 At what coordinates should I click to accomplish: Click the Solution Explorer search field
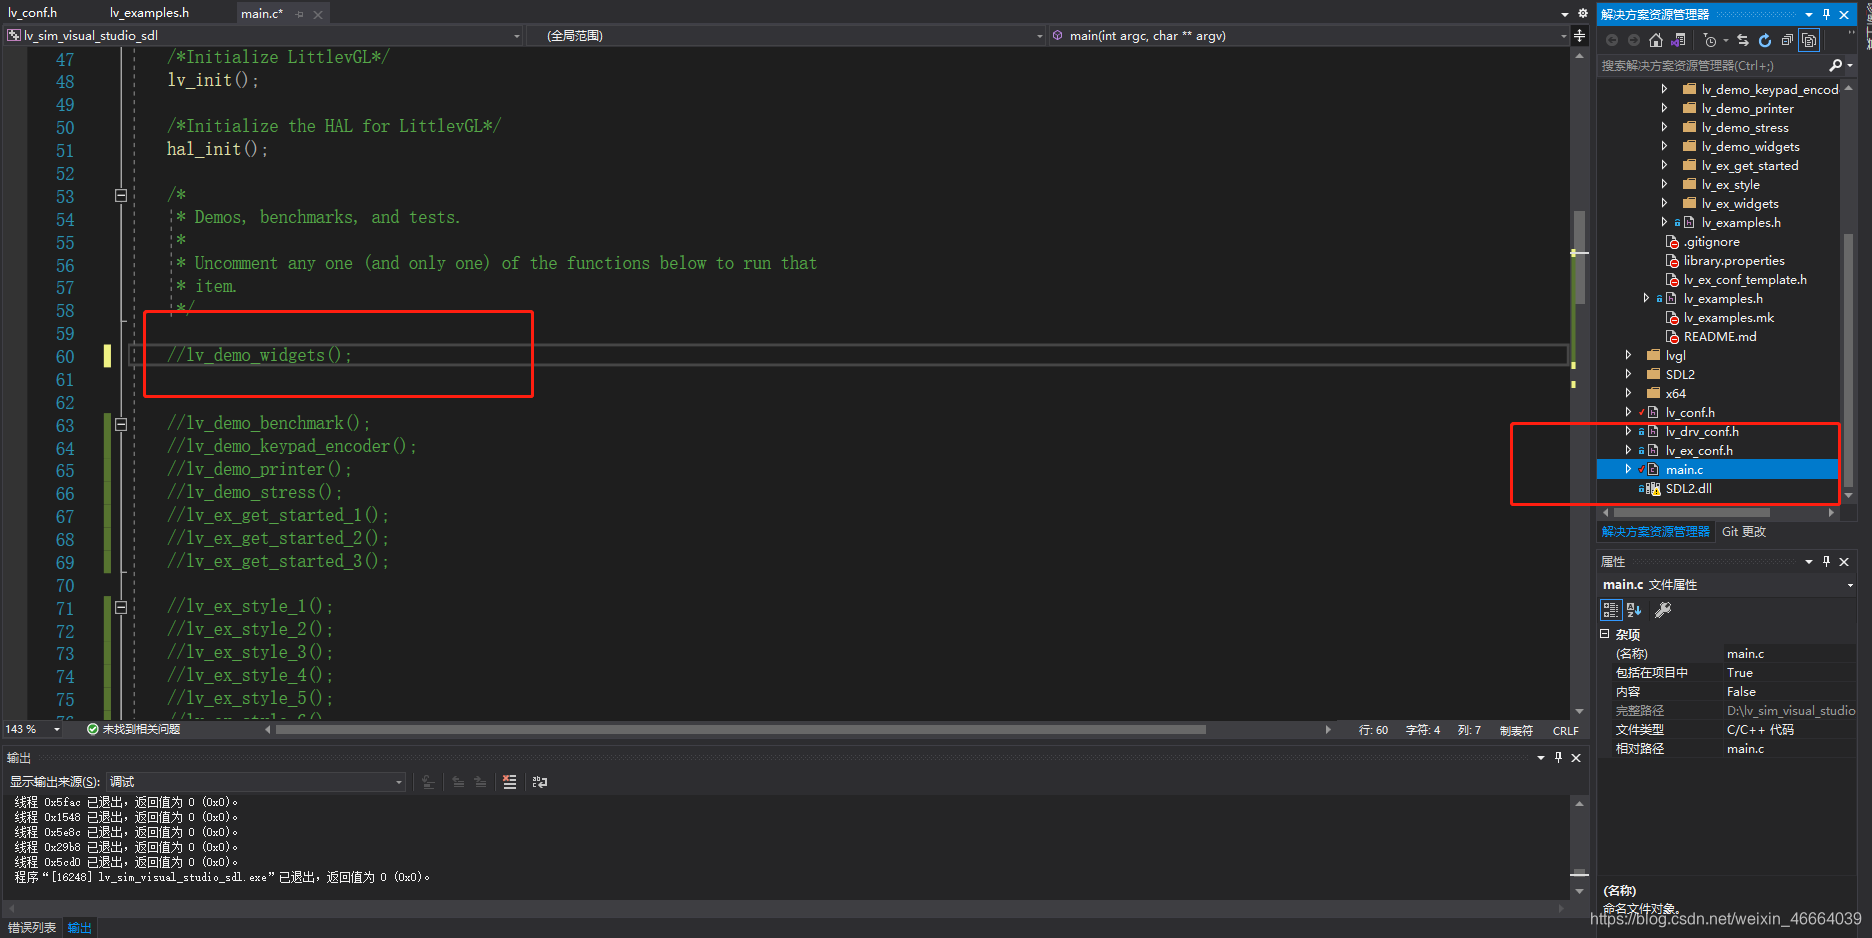point(1712,65)
